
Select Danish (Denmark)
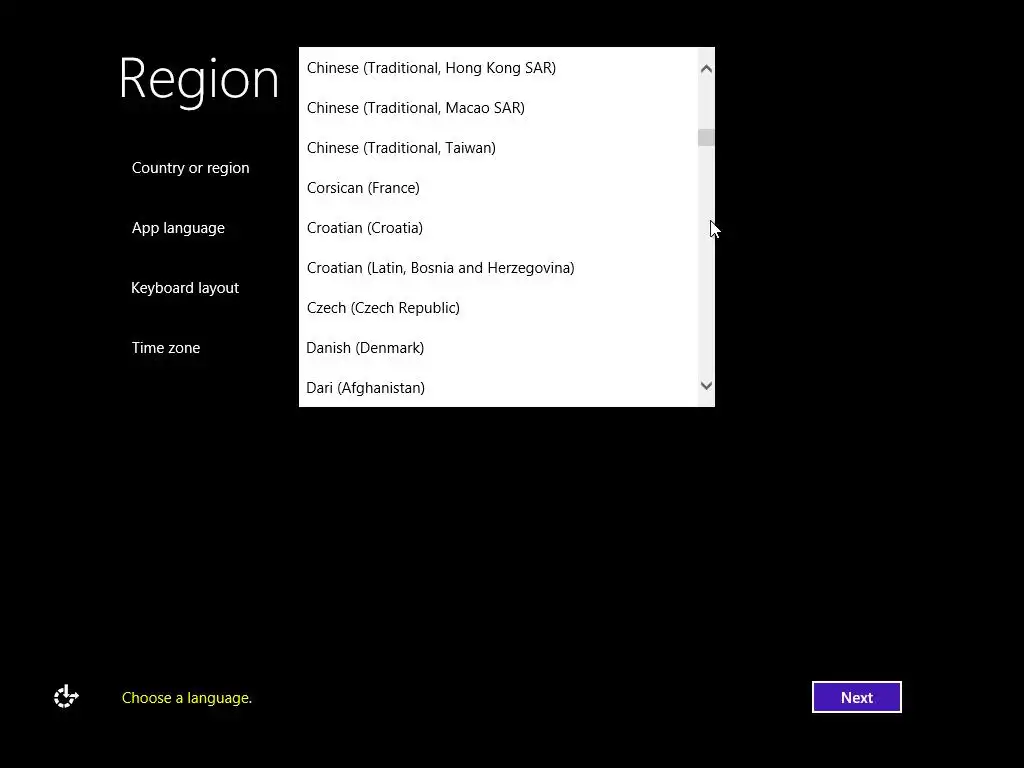click(x=498, y=348)
